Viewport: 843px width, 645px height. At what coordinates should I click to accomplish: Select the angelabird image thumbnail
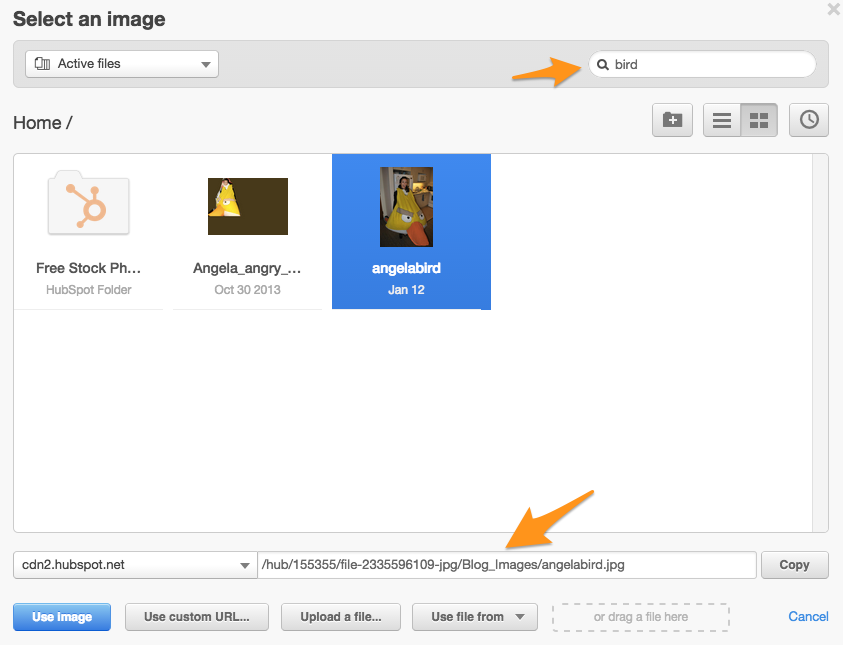pos(406,207)
